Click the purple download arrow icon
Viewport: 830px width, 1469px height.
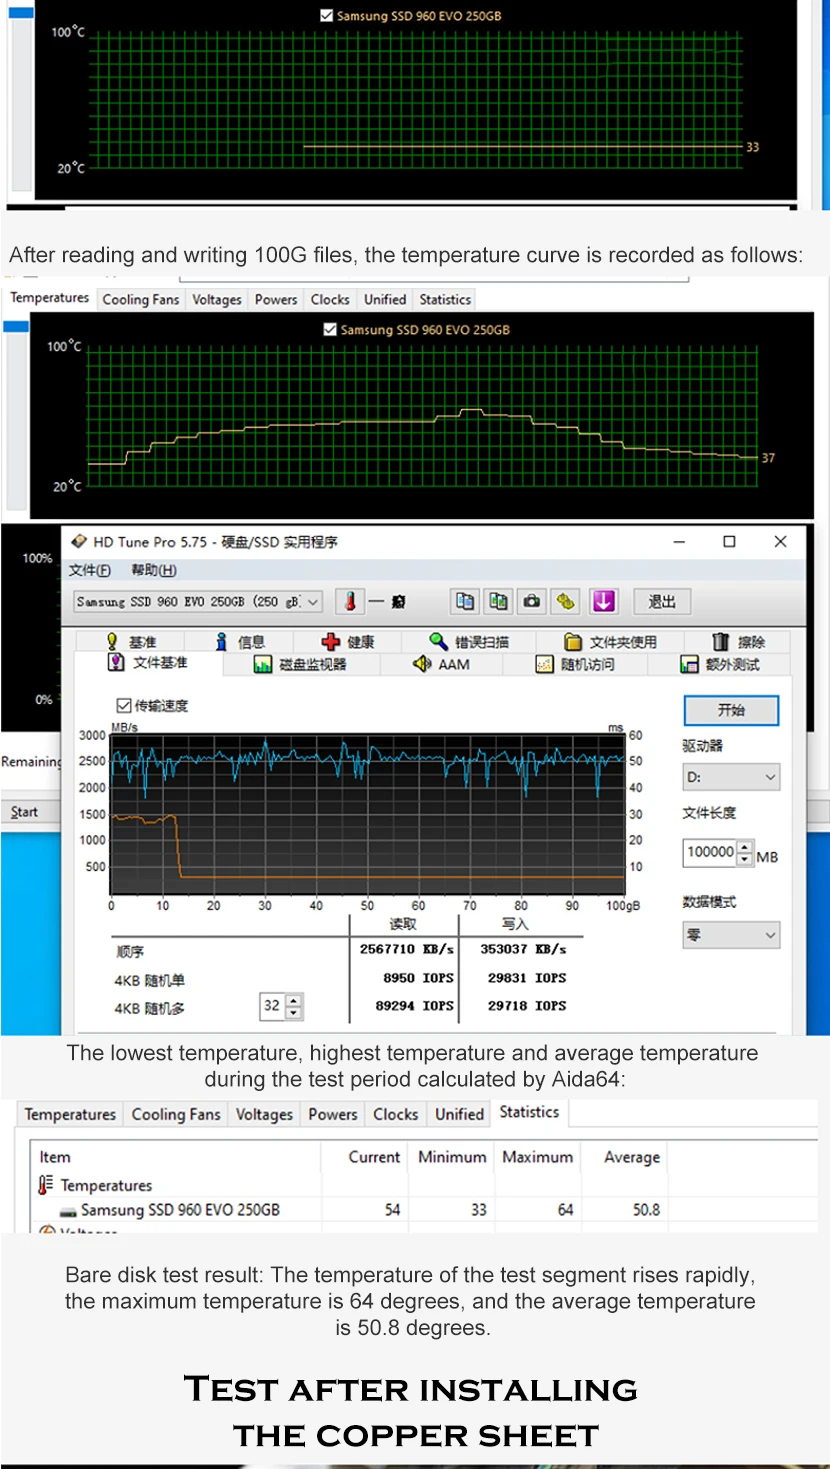coord(603,601)
